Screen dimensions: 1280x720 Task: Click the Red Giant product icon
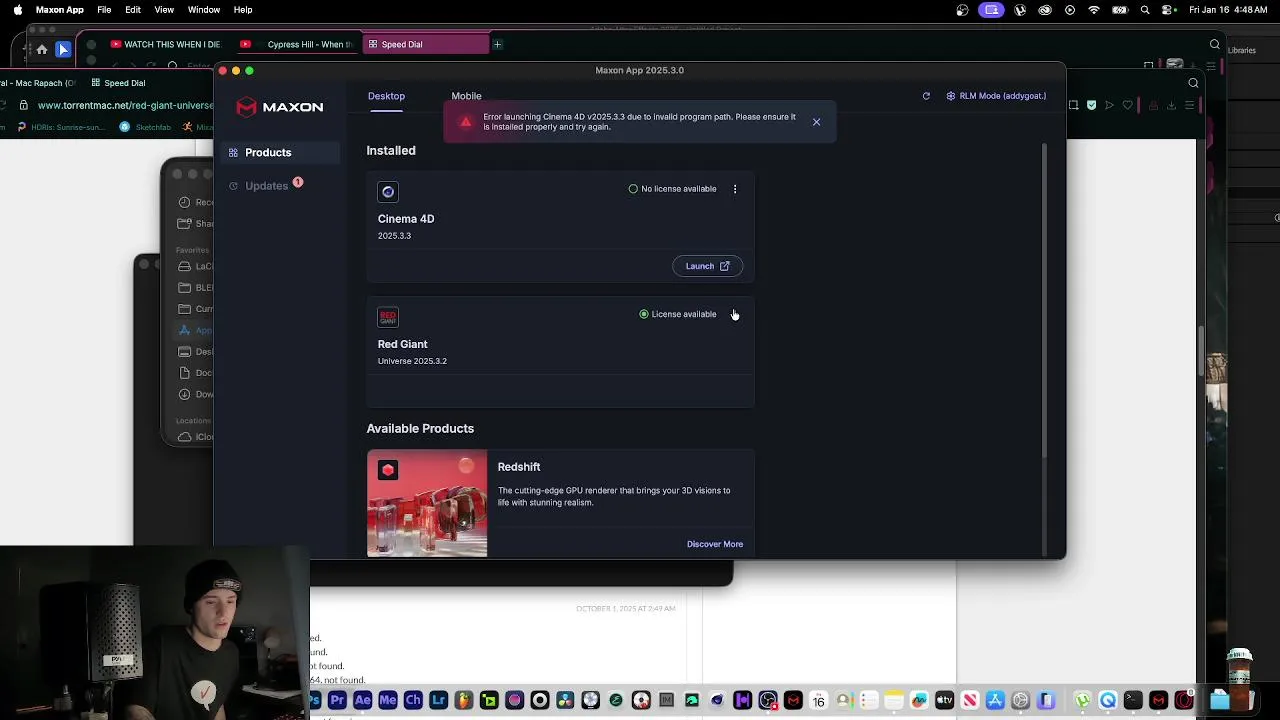point(388,317)
